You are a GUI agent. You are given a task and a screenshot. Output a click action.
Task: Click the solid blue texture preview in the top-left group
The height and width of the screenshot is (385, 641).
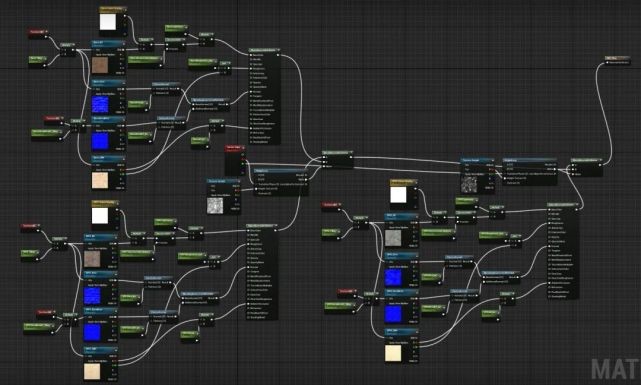tap(100, 142)
